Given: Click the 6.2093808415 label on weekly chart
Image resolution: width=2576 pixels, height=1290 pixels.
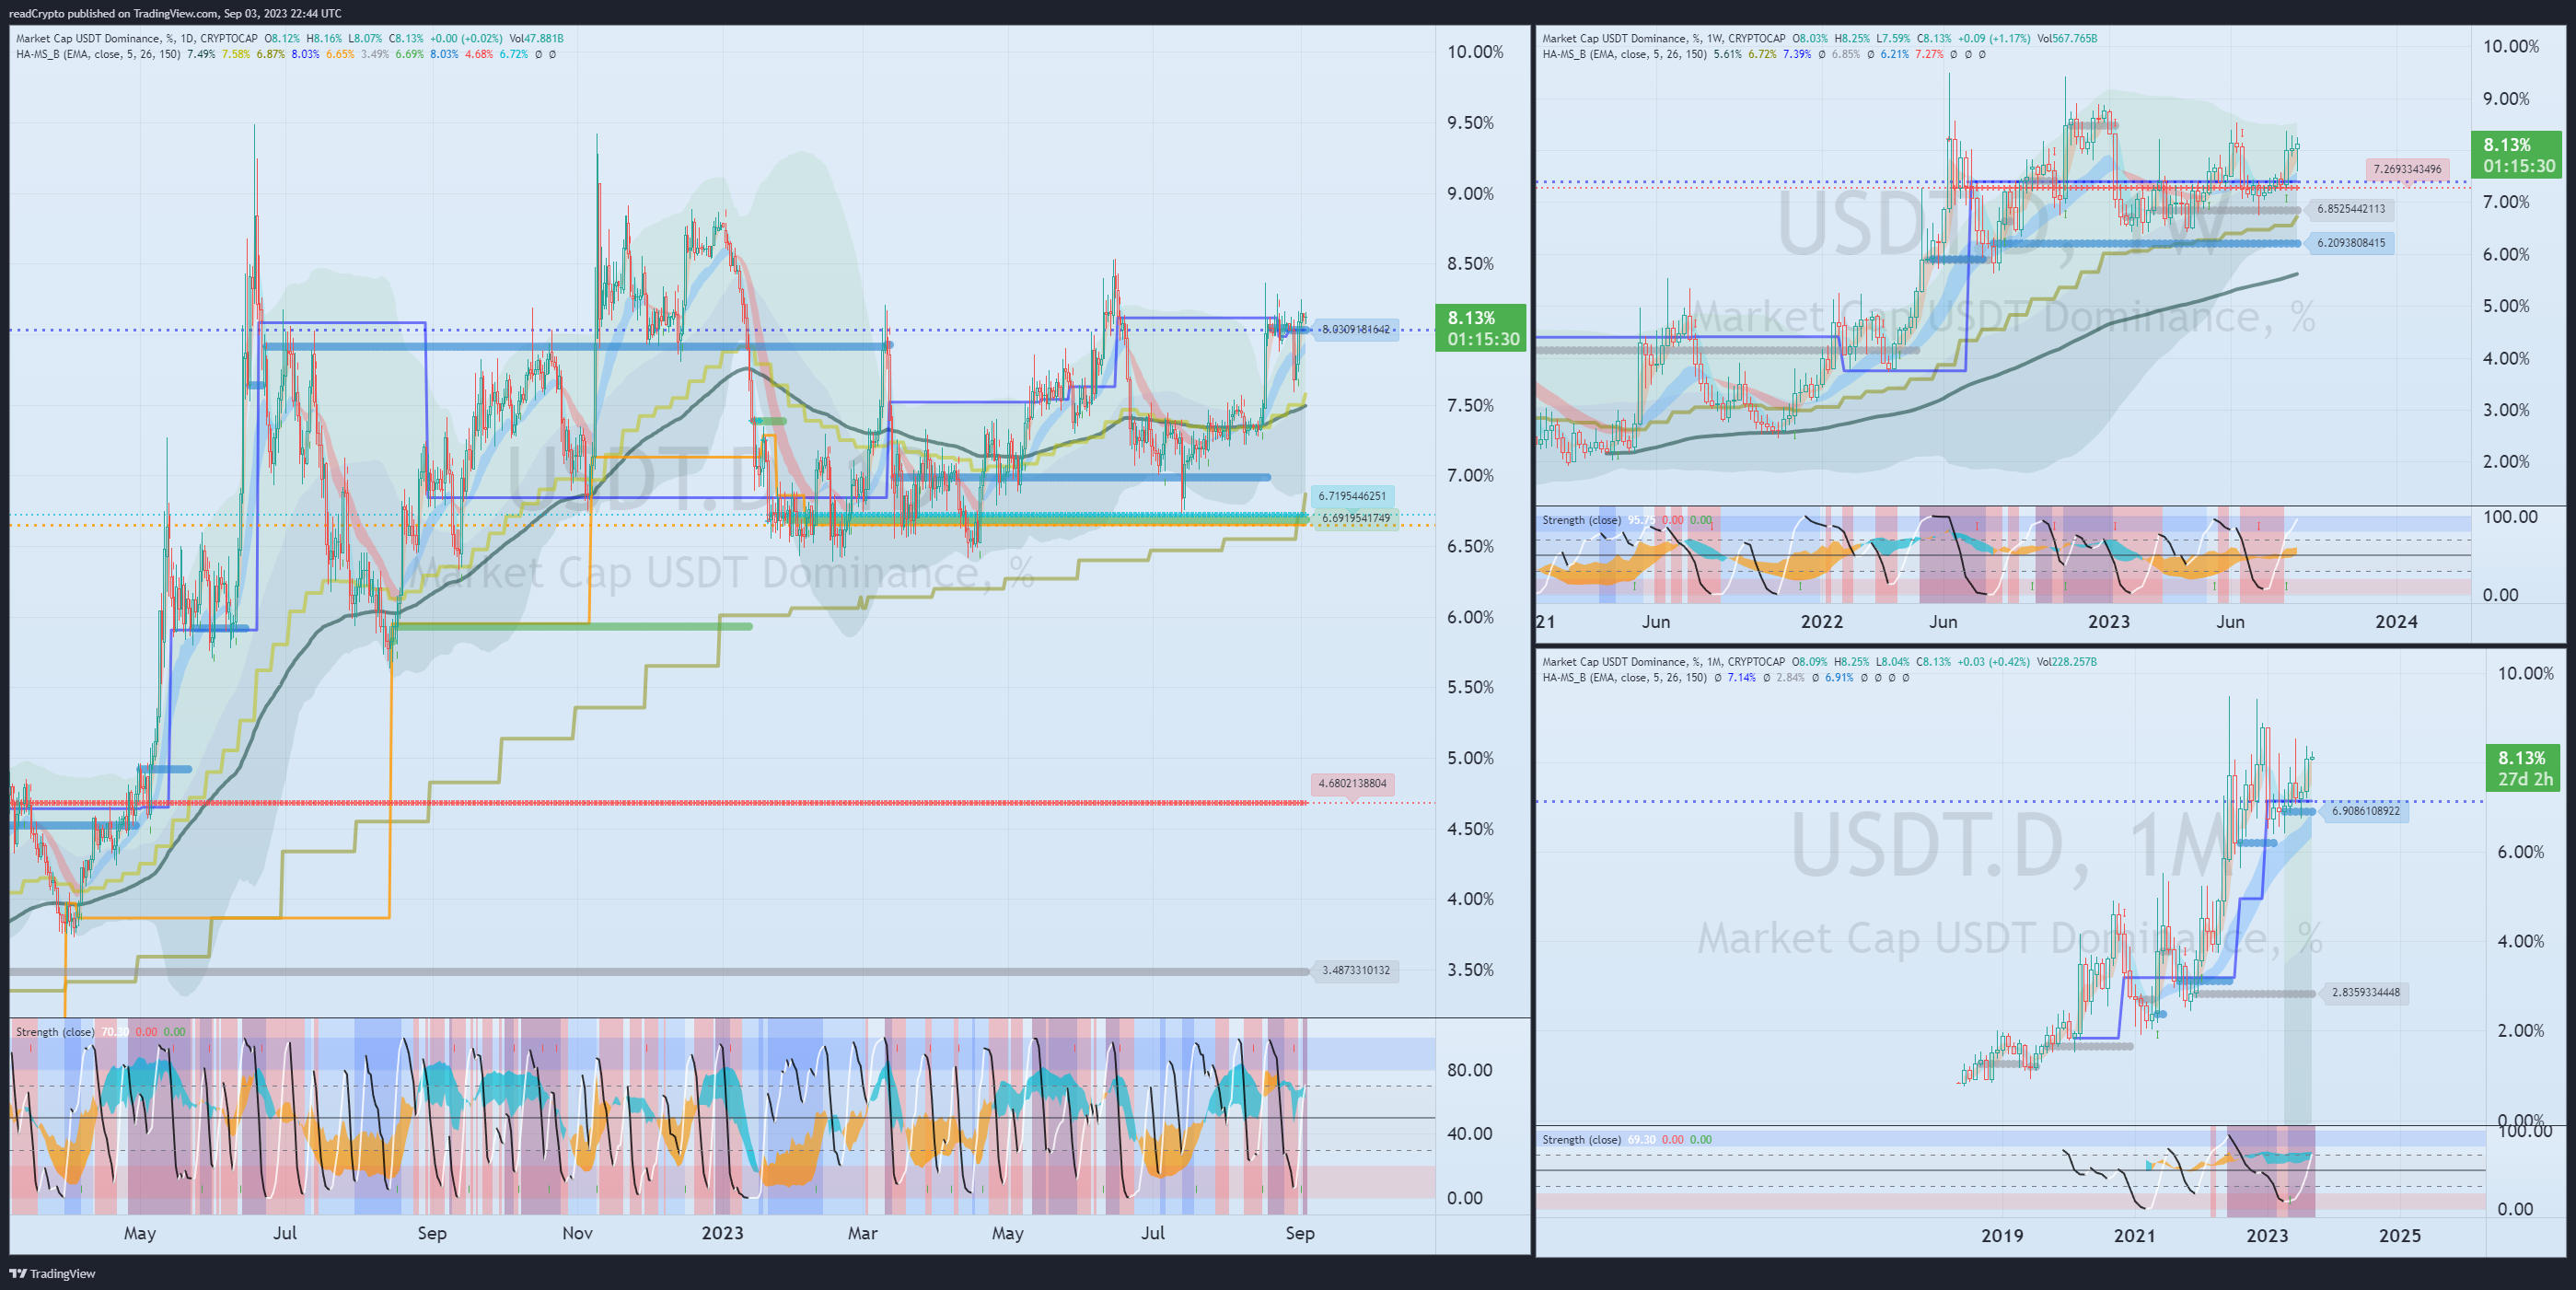Looking at the screenshot, I should pyautogui.click(x=2351, y=243).
